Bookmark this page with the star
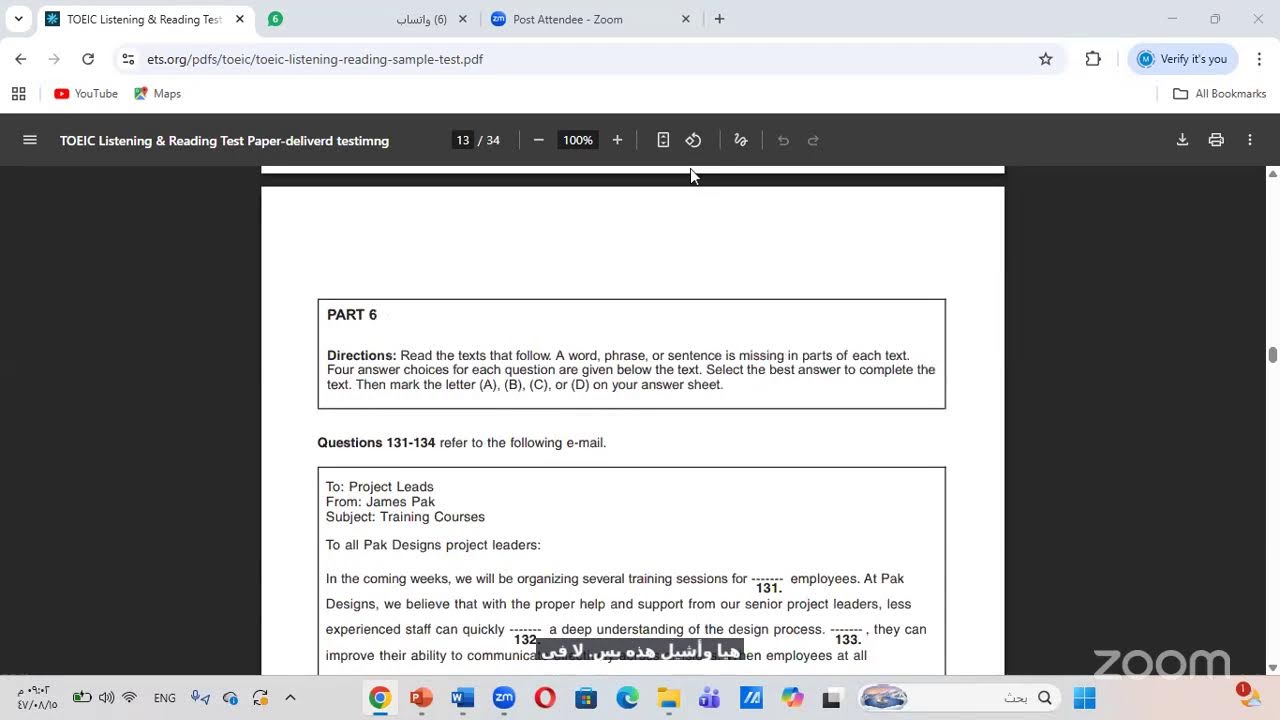Screen dimensions: 1280x720 (1046, 59)
